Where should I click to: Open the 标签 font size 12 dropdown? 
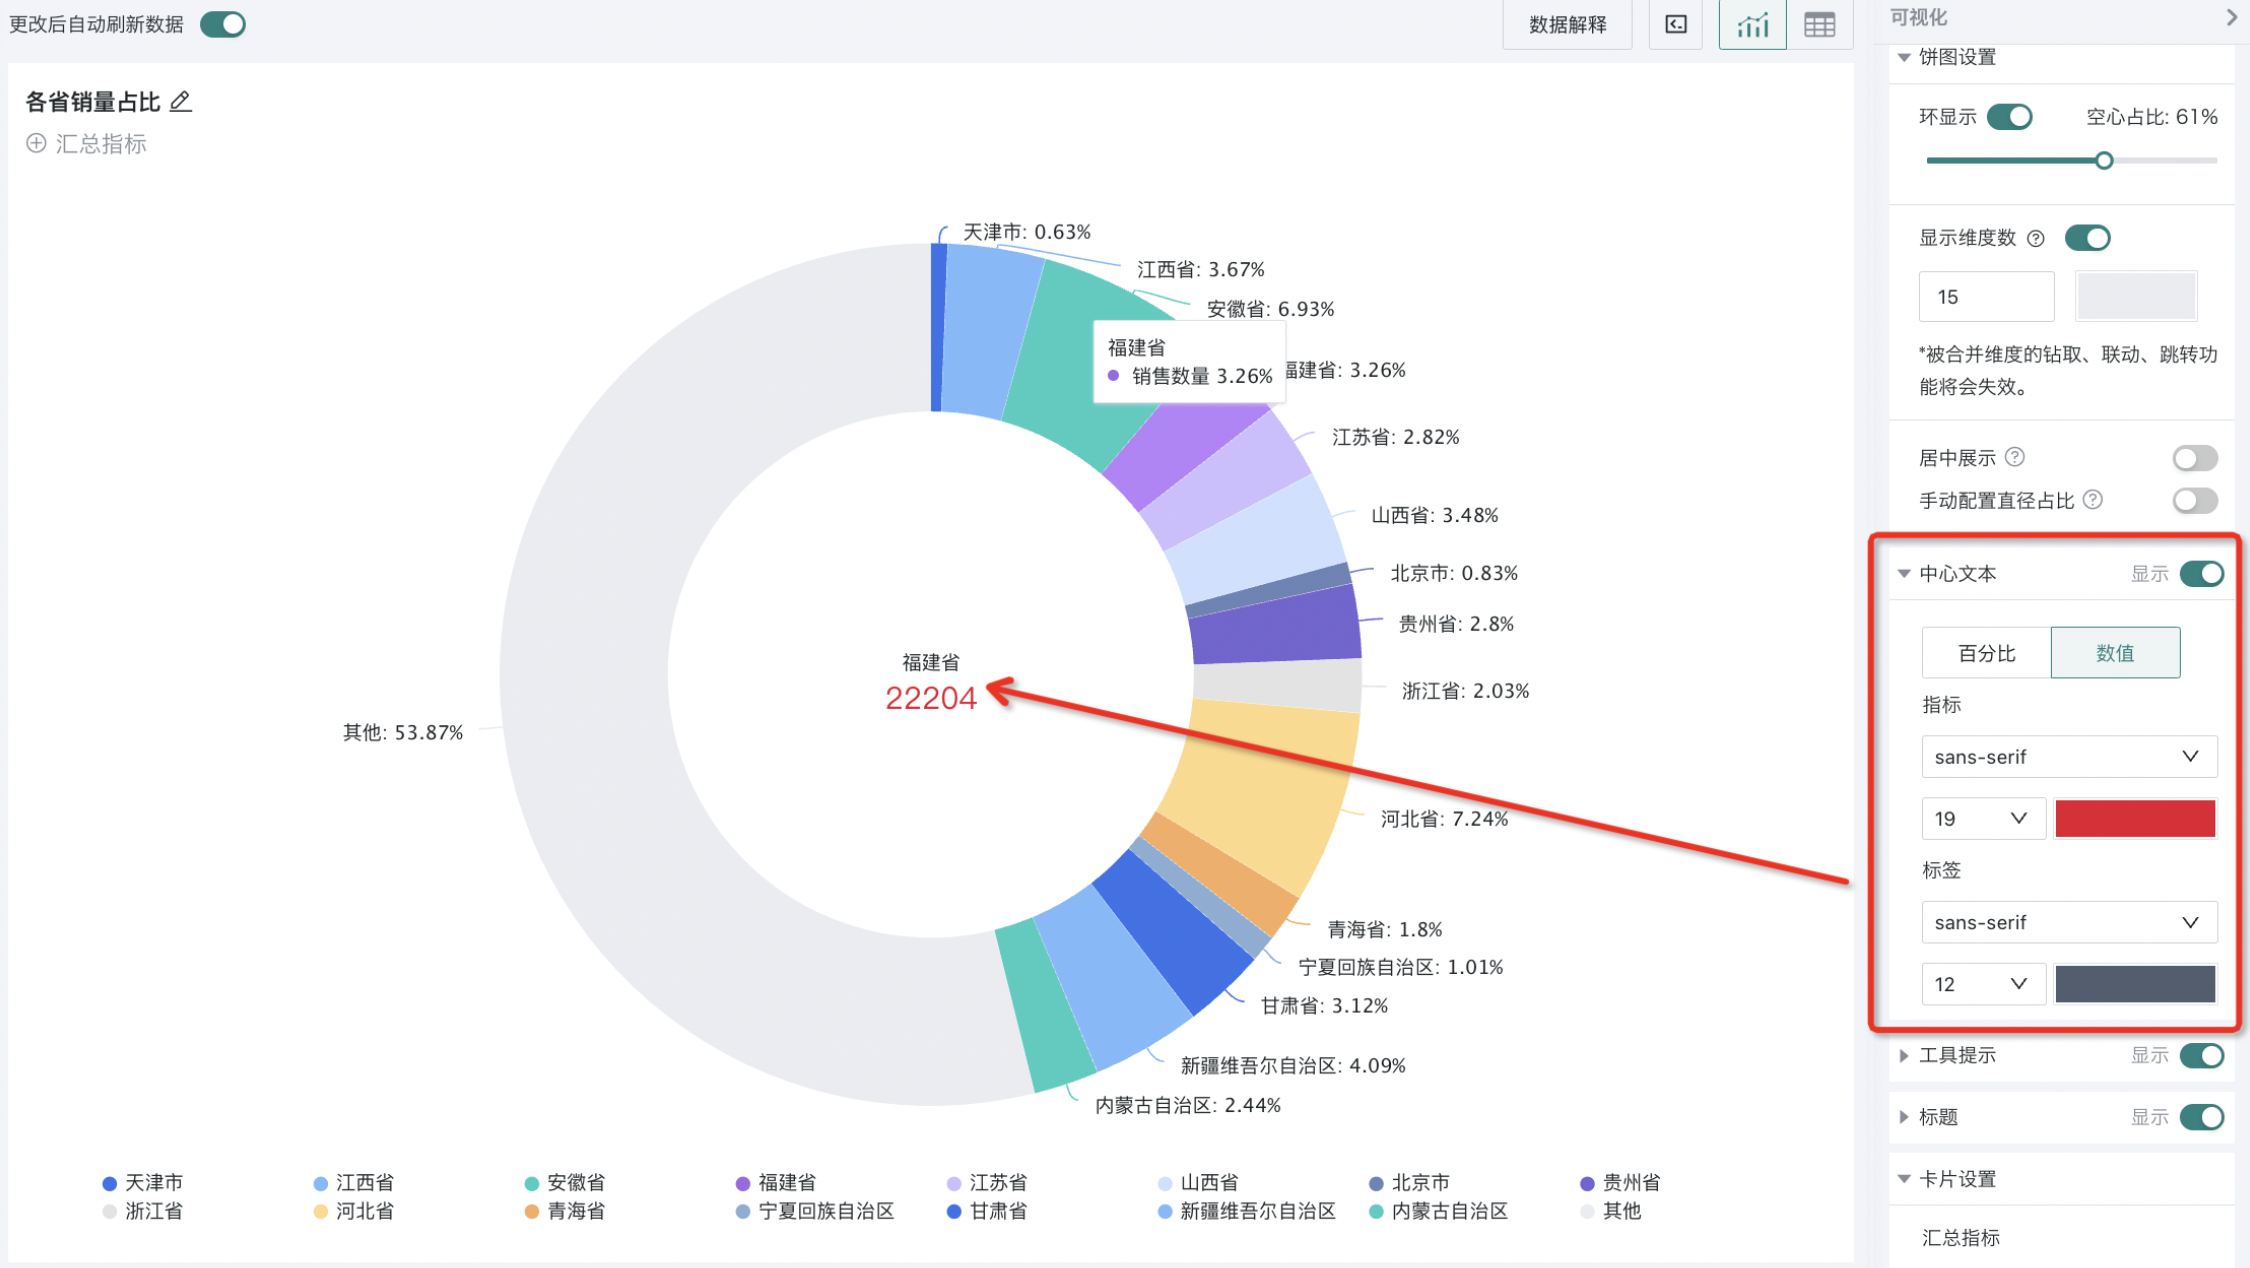coord(1982,984)
